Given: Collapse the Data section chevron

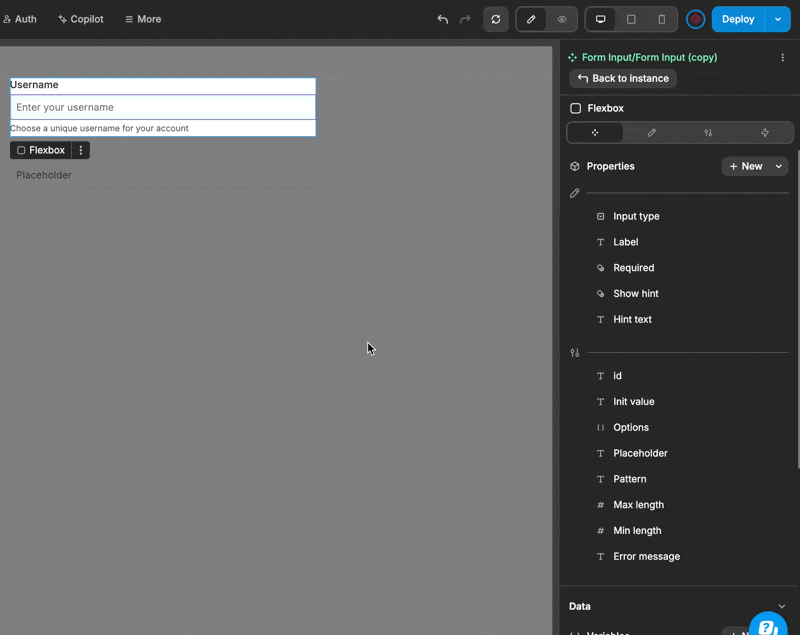Looking at the screenshot, I should pyautogui.click(x=781, y=606).
